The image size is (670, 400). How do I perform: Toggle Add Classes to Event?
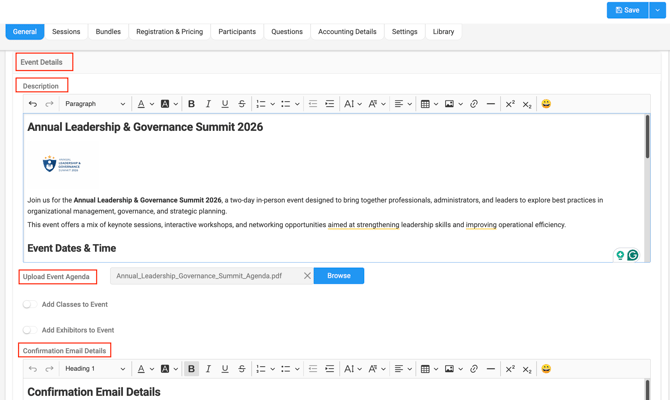pos(29,304)
